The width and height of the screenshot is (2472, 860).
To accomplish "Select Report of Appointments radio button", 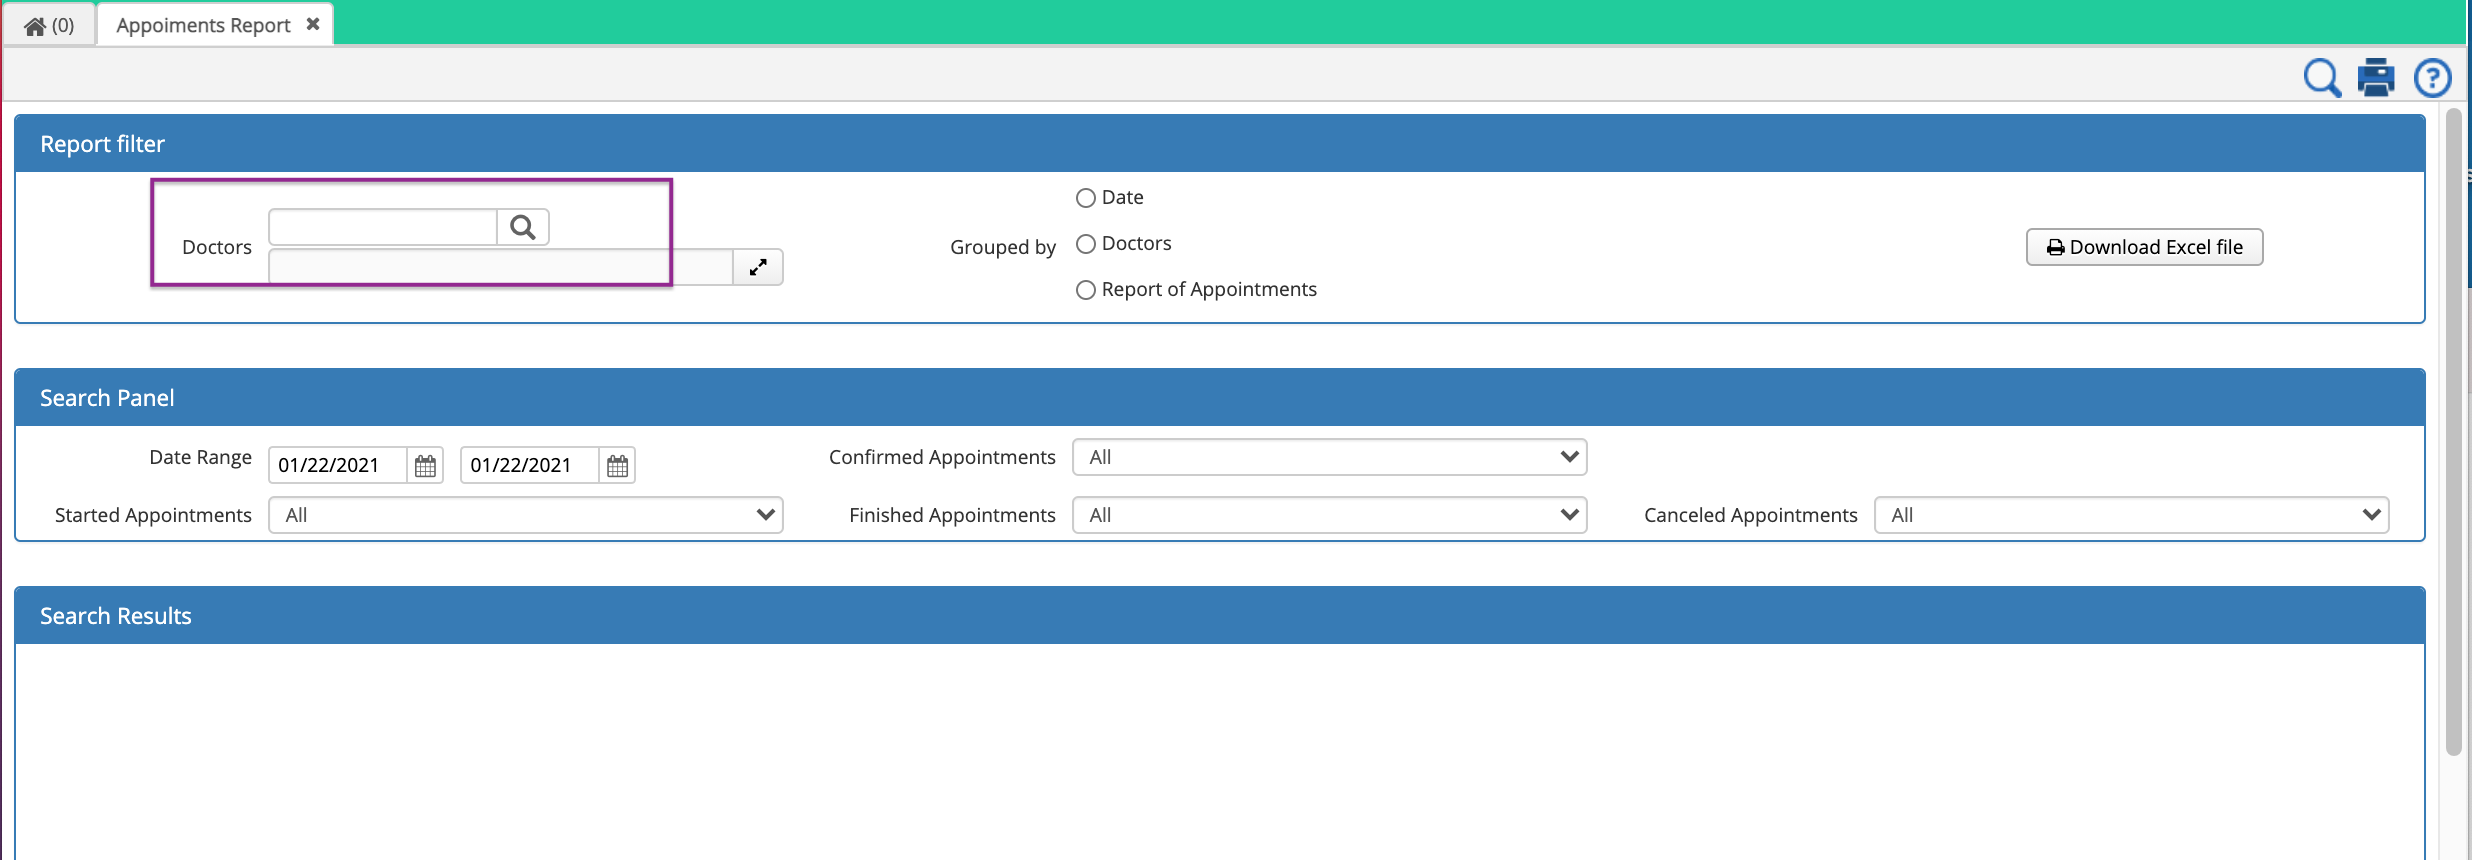I will [x=1085, y=290].
